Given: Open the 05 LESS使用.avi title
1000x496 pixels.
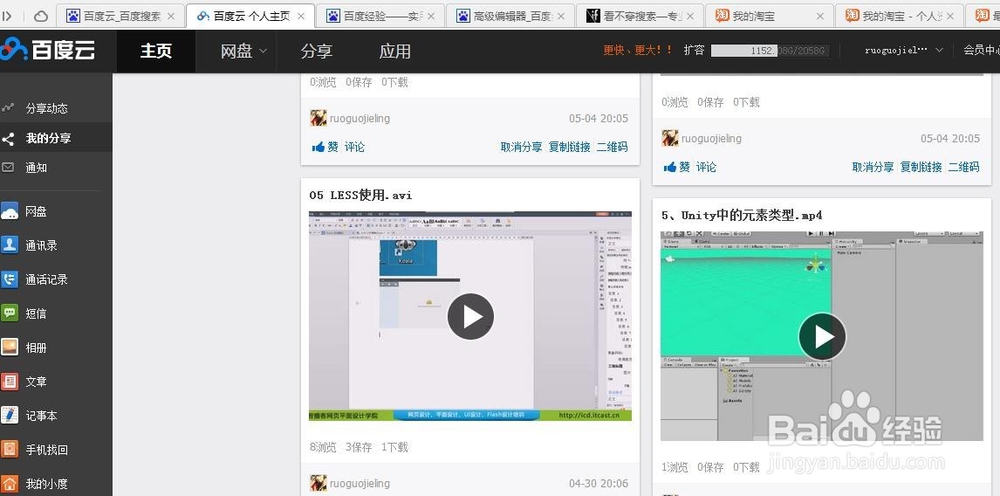Looking at the screenshot, I should [360, 195].
